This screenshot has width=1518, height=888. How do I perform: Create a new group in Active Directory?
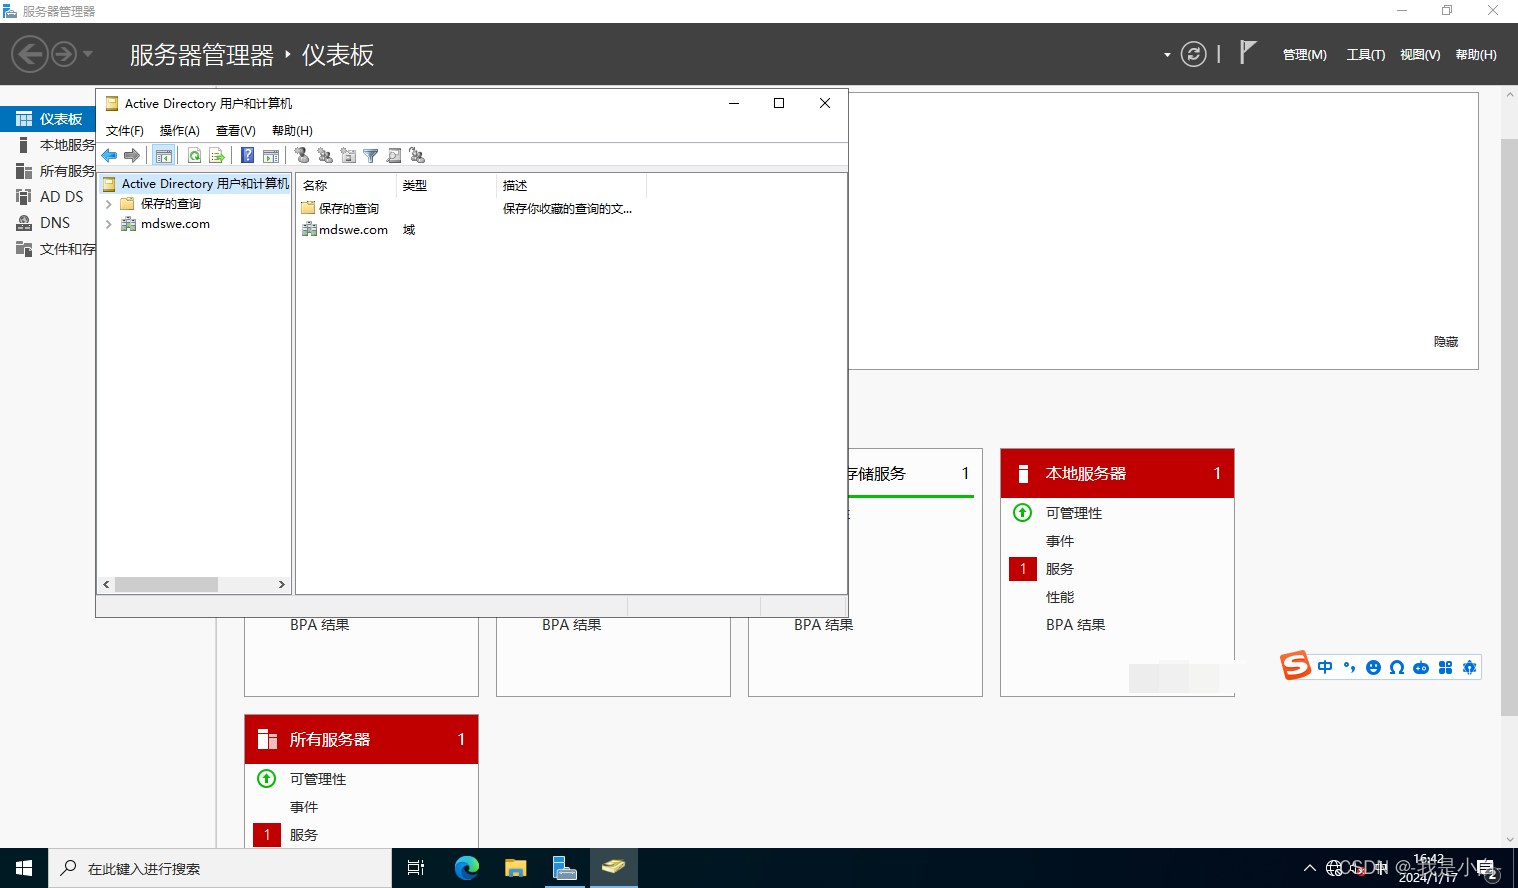(324, 155)
